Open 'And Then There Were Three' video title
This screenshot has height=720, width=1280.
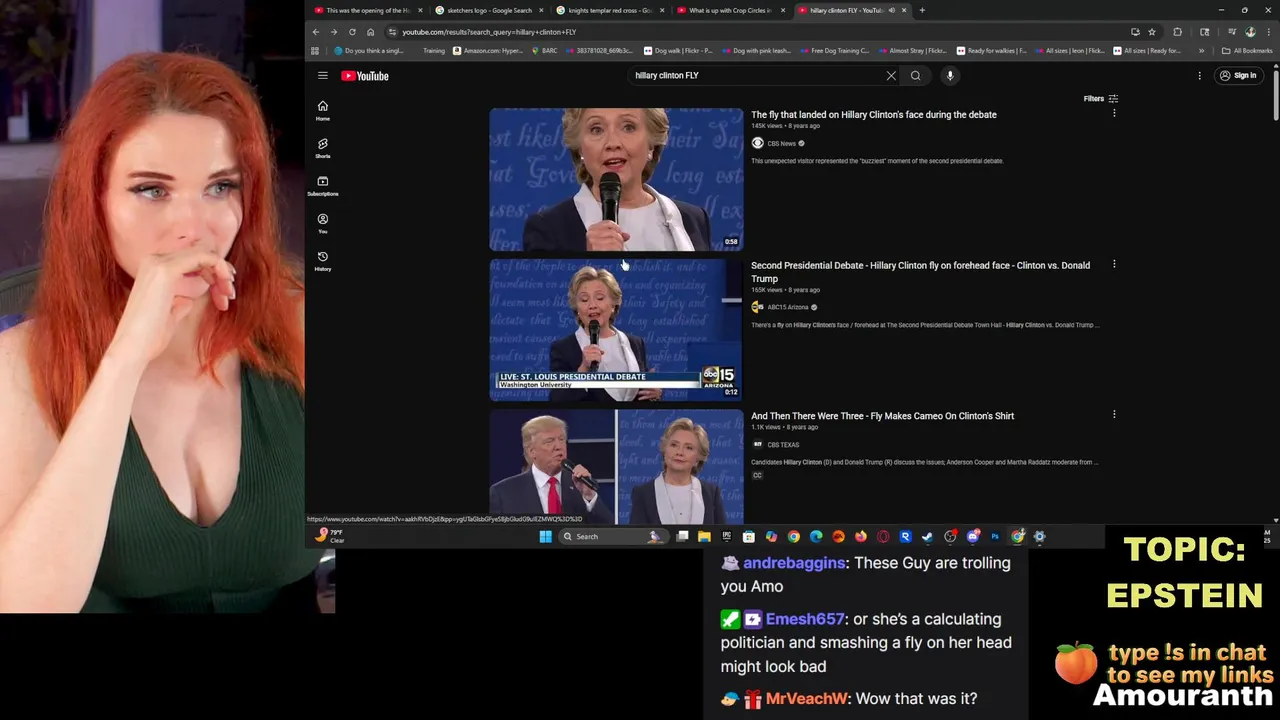(882, 416)
